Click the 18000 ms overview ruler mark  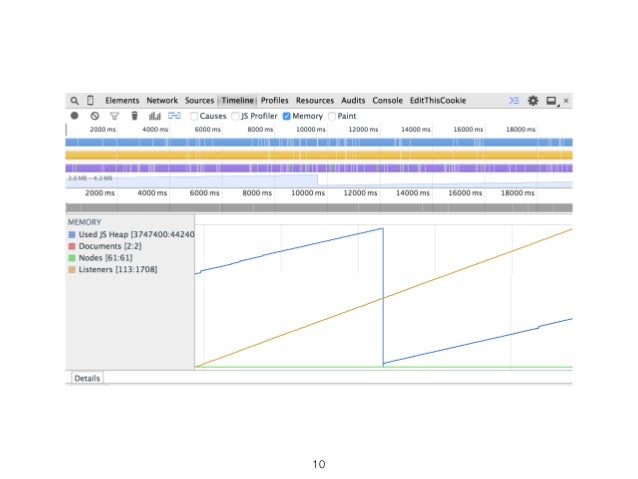click(x=521, y=129)
